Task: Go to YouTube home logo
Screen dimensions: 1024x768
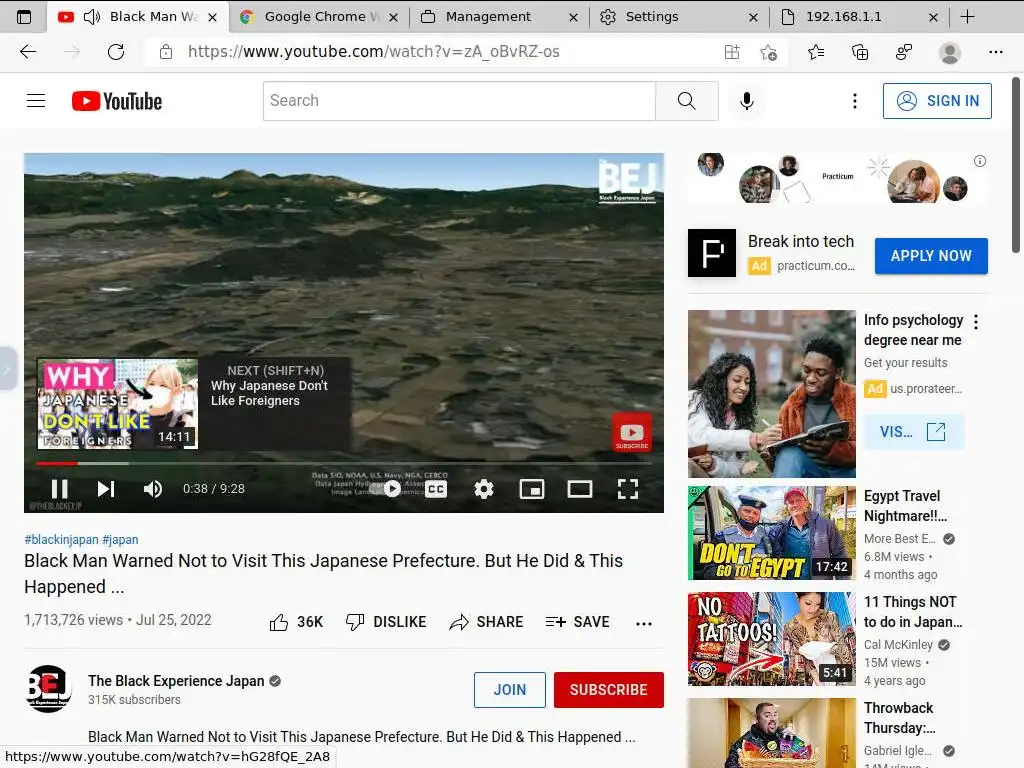Action: [117, 101]
